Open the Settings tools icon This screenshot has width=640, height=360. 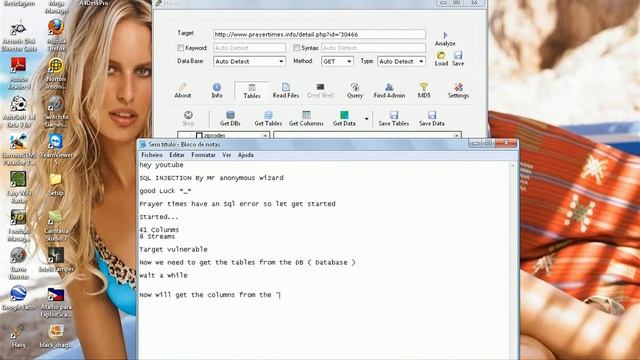(x=458, y=87)
